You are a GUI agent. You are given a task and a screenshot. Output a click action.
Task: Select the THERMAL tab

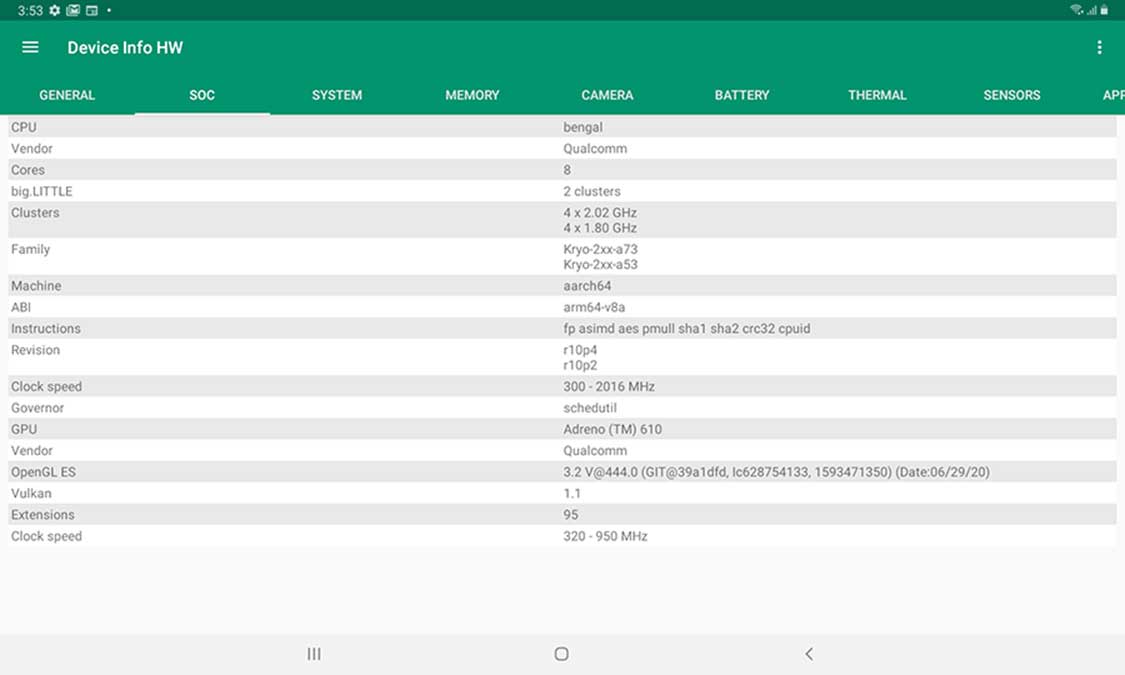877,95
